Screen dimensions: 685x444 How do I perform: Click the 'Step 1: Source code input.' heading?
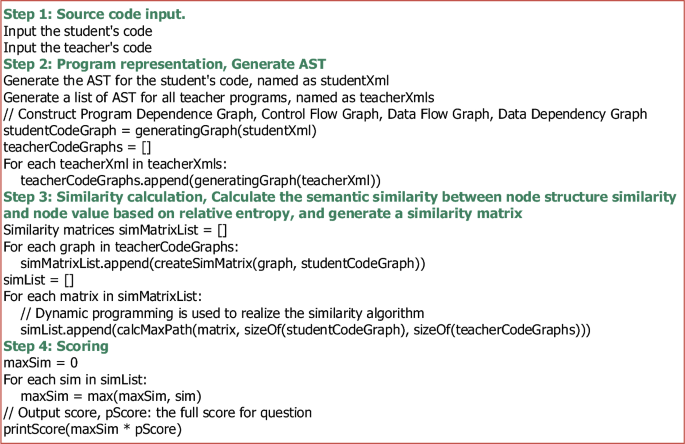point(94,14)
